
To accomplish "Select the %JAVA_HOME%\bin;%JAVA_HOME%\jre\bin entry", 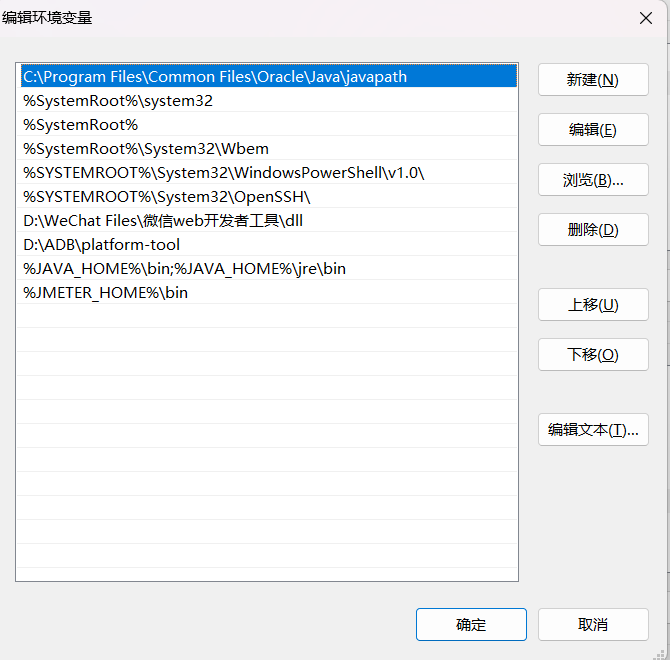I will (267, 268).
